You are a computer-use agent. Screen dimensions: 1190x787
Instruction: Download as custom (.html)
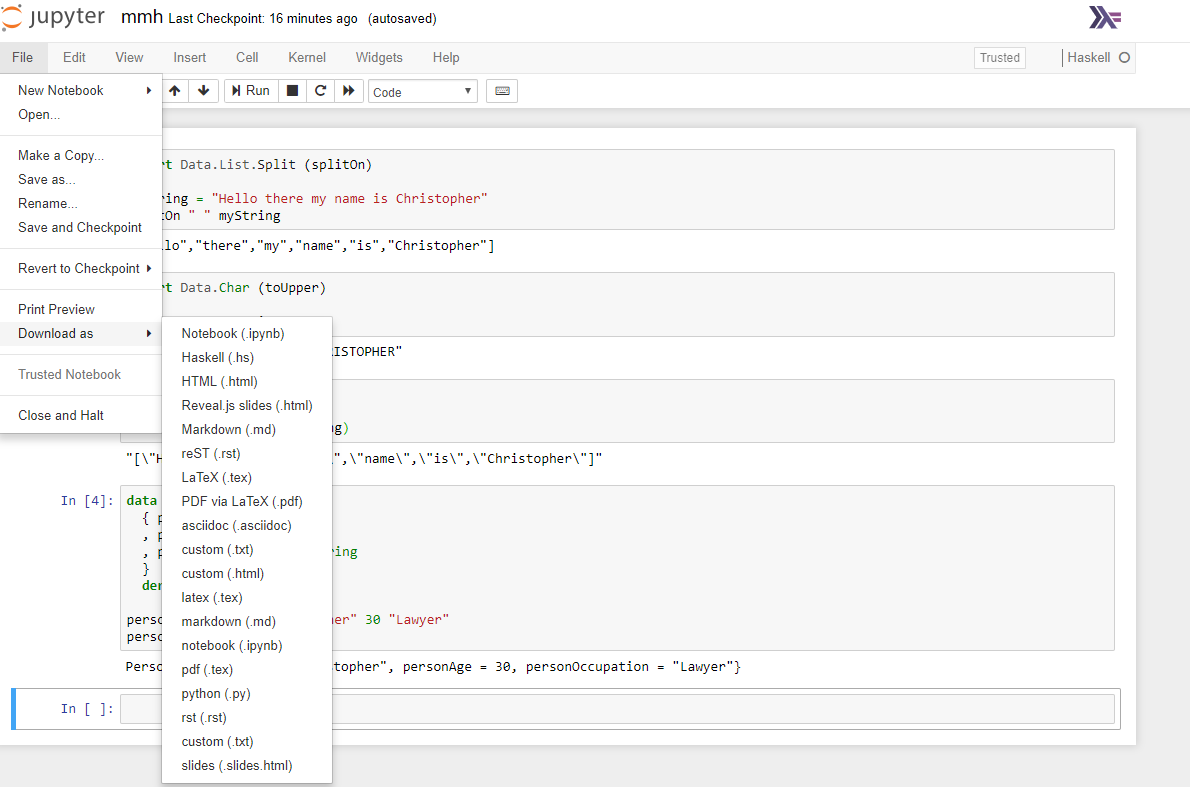(247, 574)
